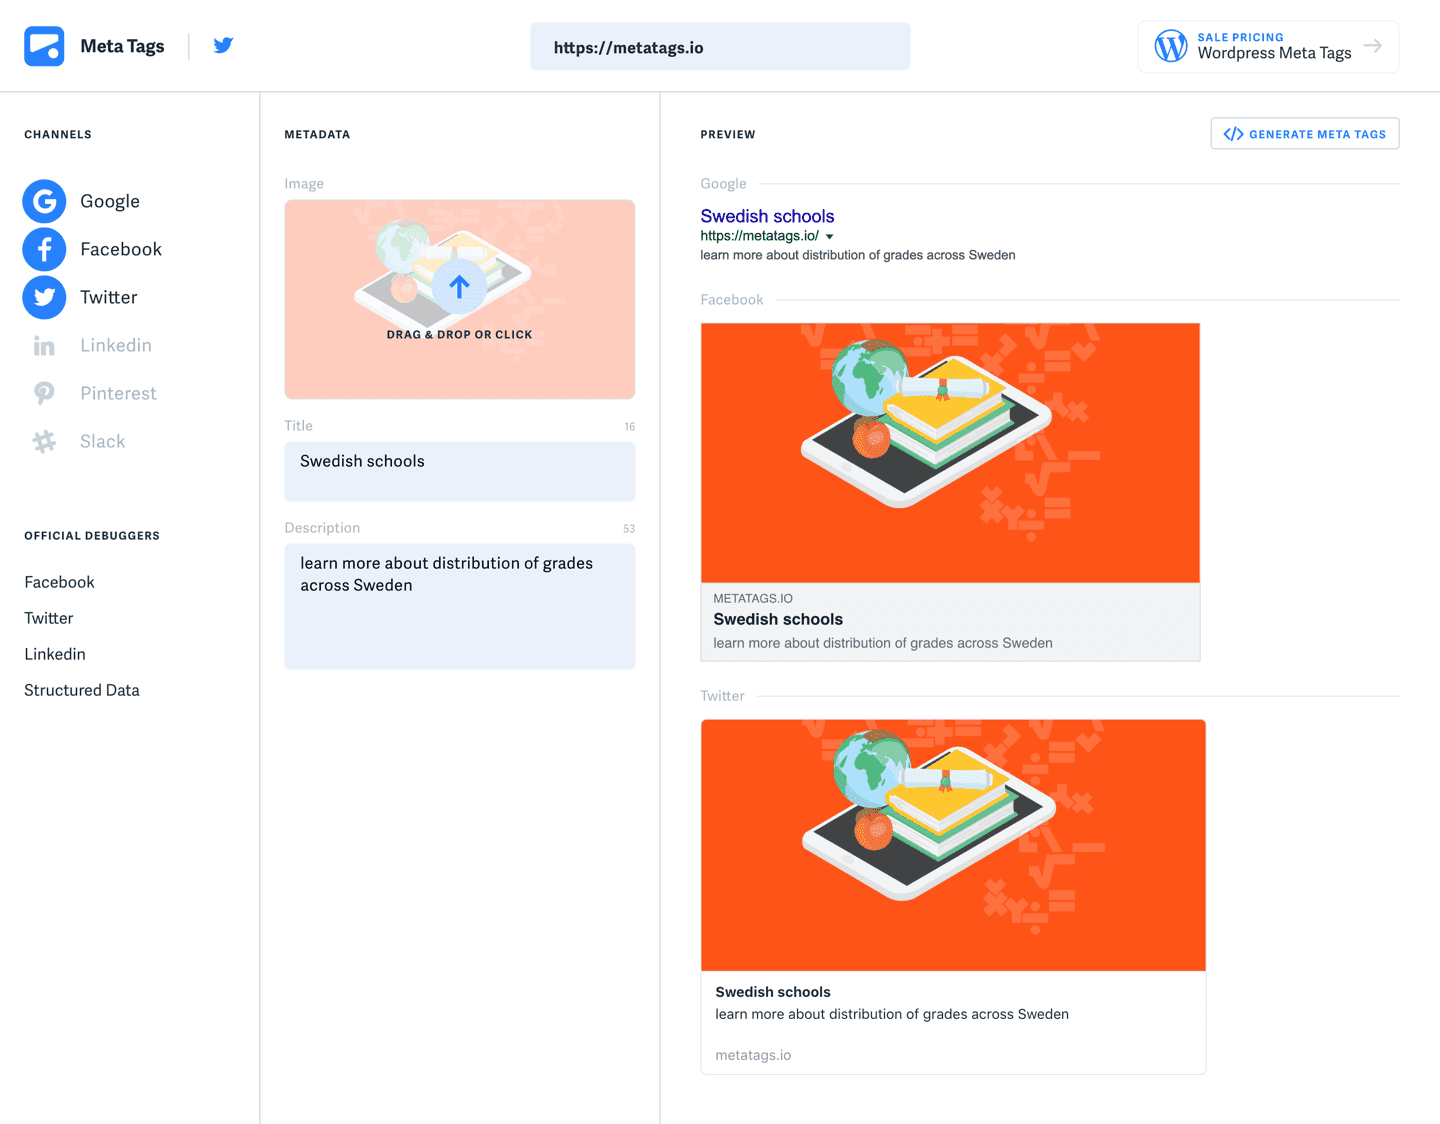This screenshot has width=1440, height=1124.
Task: Click the arrow next to Wordpress Meta Tags
Action: tap(1373, 45)
